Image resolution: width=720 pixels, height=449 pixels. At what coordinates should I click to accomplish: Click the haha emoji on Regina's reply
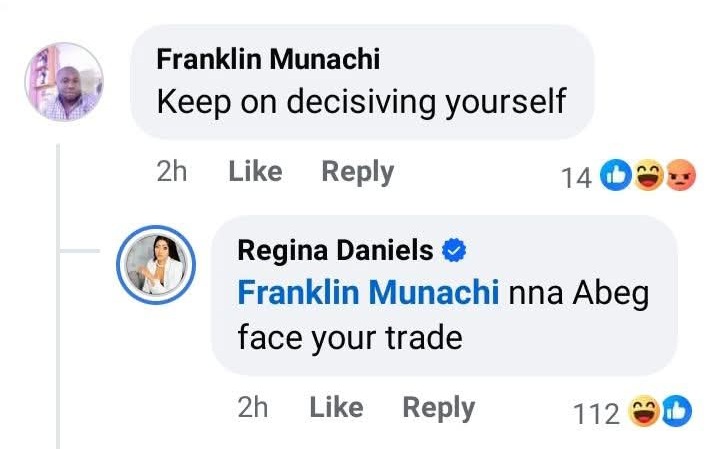click(x=643, y=411)
